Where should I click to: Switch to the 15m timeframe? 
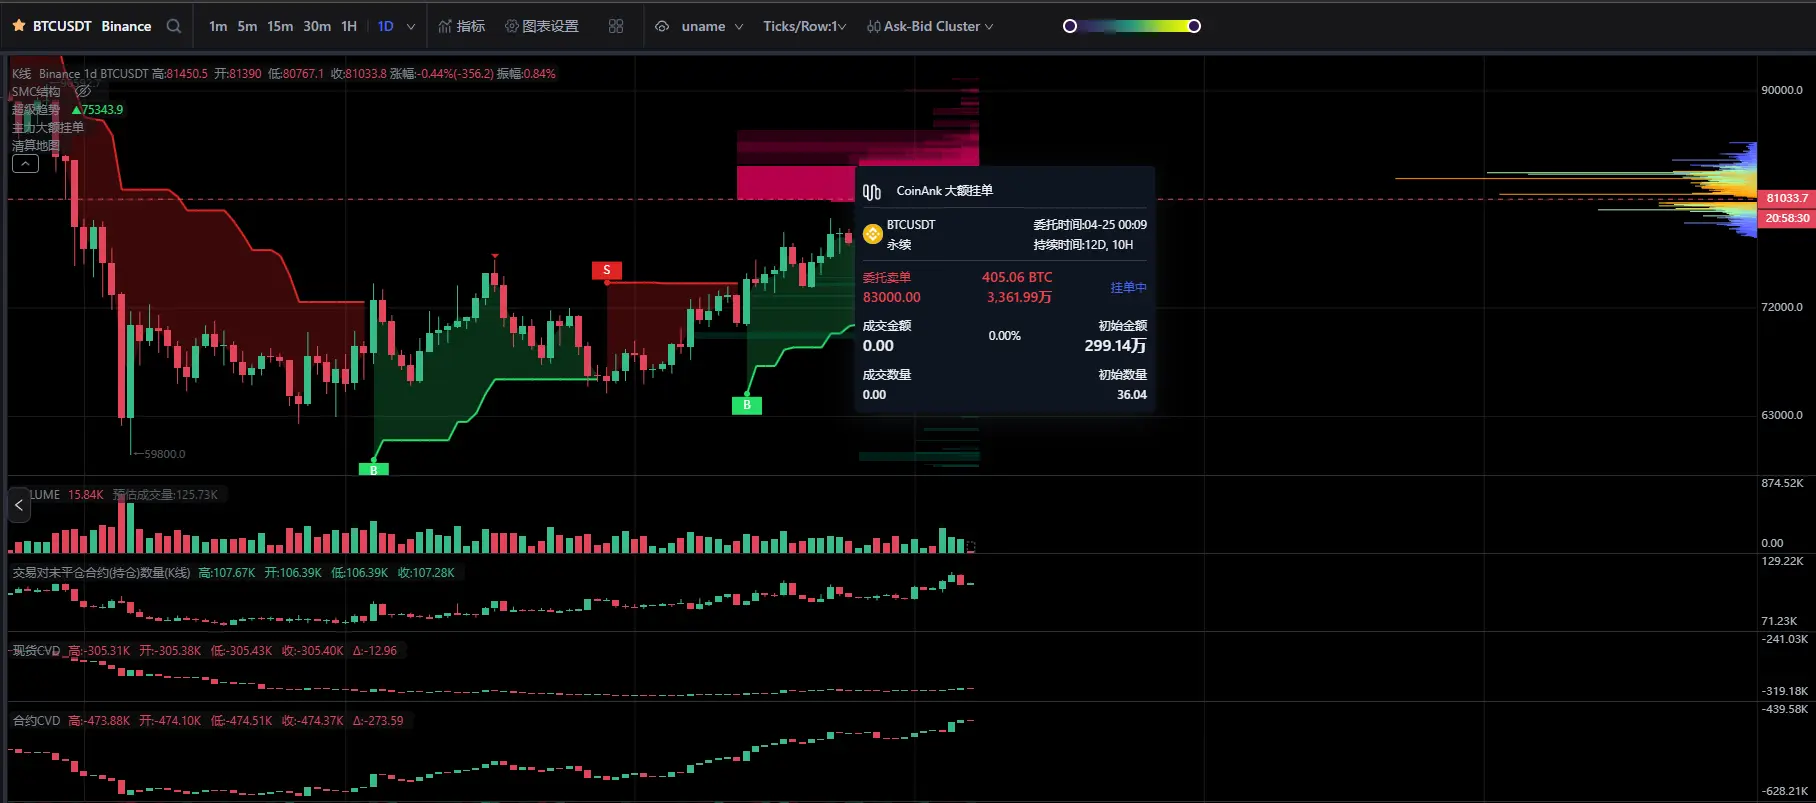click(x=280, y=26)
